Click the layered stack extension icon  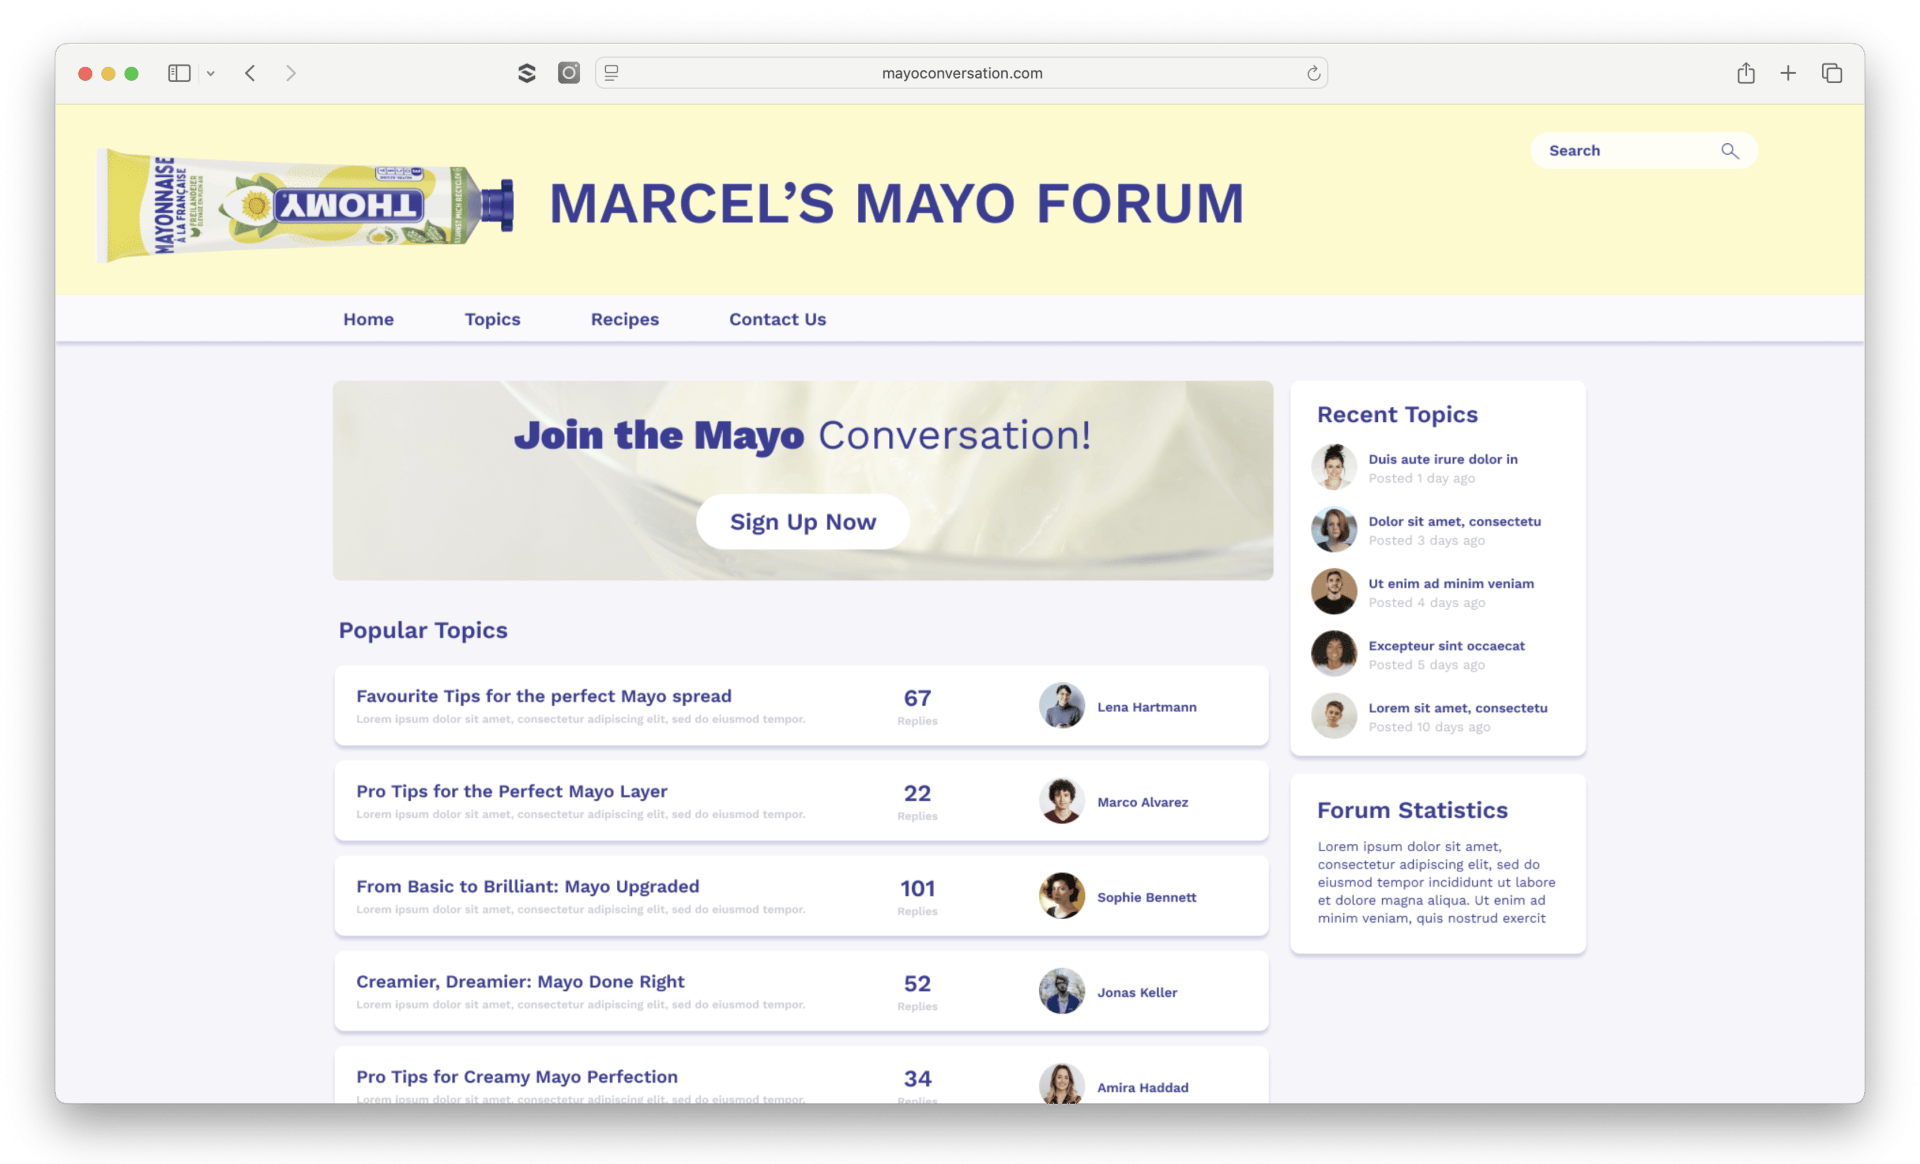[x=527, y=73]
